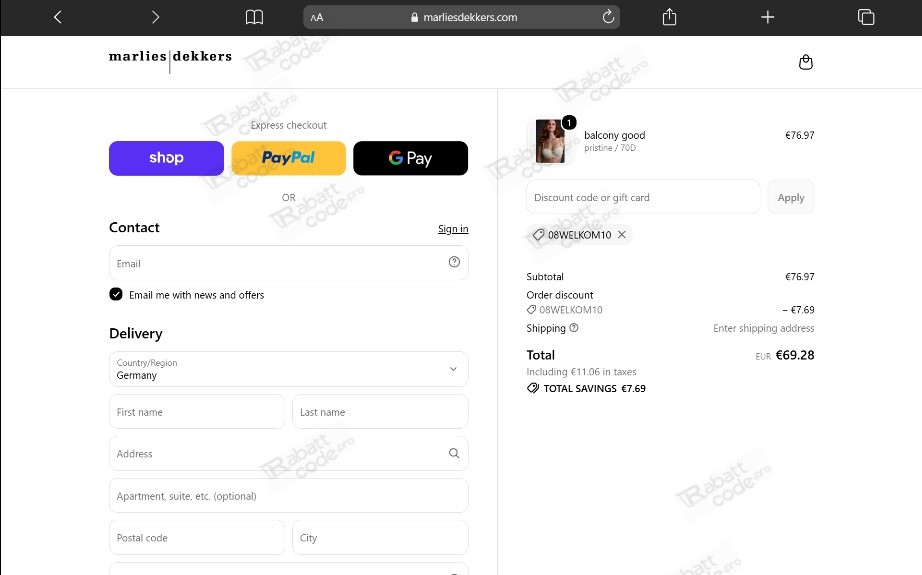Follow the Sign in link

click(x=453, y=229)
